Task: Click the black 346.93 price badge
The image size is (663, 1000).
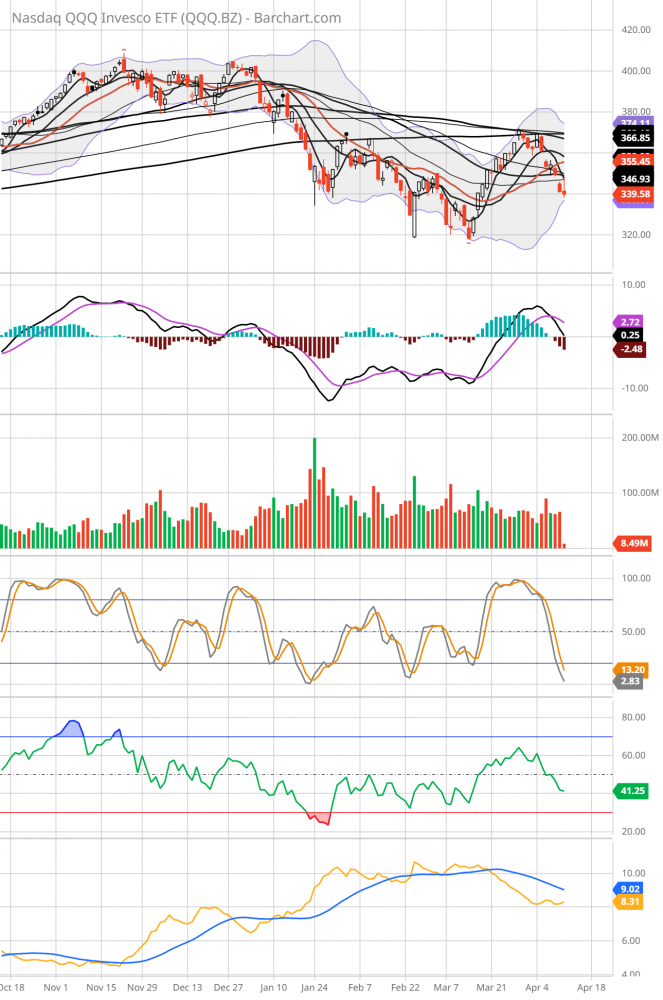Action: [631, 177]
